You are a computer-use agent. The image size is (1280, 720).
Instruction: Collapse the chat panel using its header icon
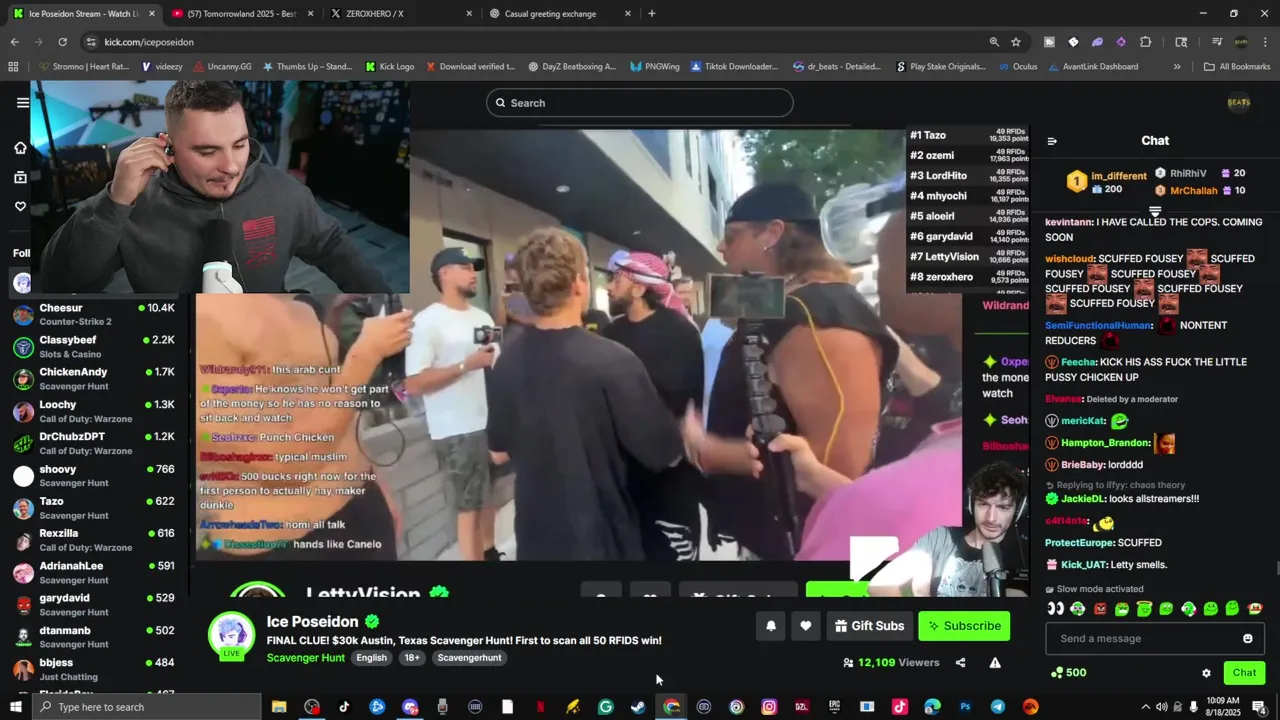click(x=1052, y=141)
